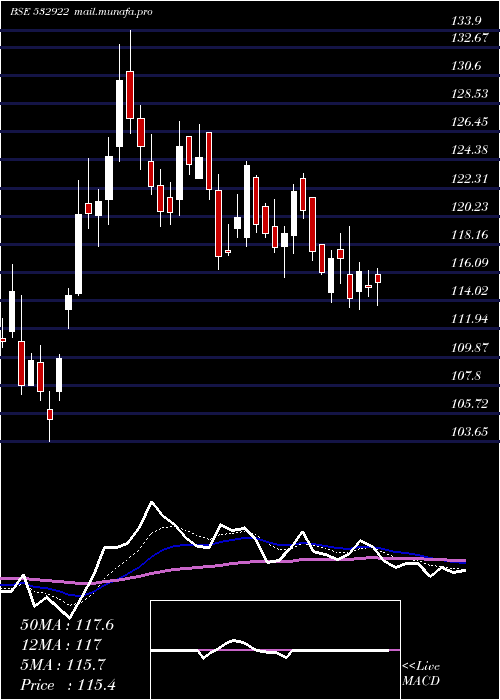This screenshot has width=500, height=700.
Task: Click the BSE 532922 ticker label
Action: [39, 12]
